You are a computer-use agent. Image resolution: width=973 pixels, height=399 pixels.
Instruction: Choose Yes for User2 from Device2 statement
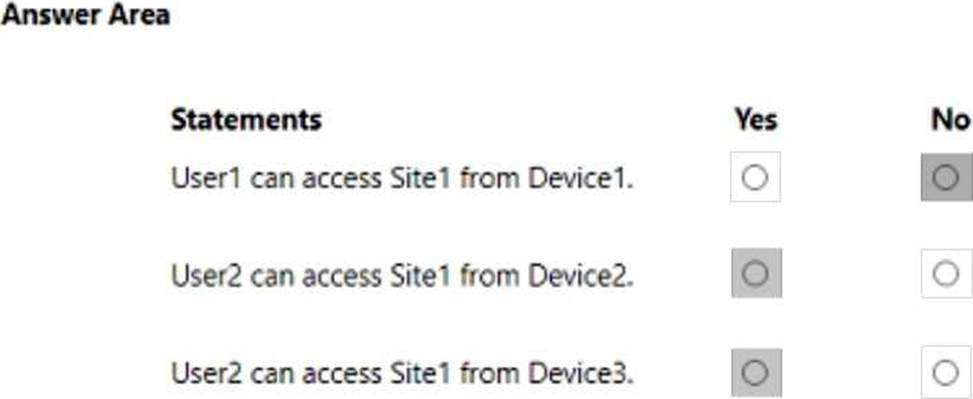click(x=756, y=273)
